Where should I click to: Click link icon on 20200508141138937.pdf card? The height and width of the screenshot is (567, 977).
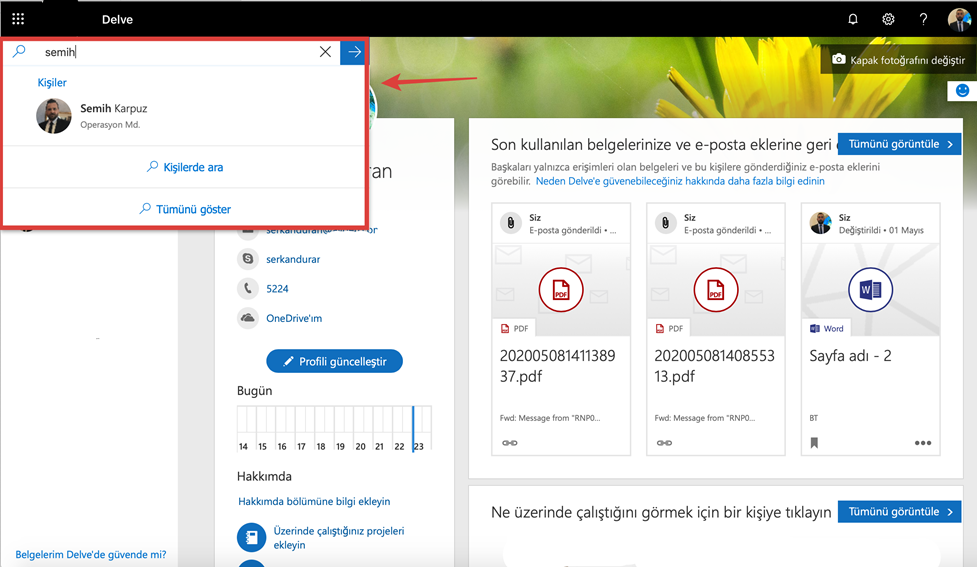tap(510, 443)
